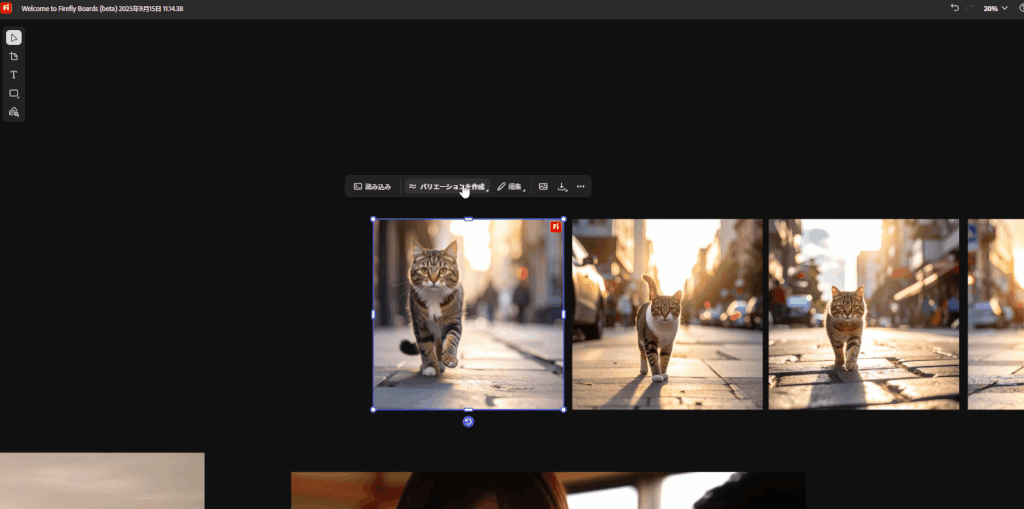Select the Text tool (T)
Screen dimensions: 1024x509
pyautogui.click(x=14, y=74)
